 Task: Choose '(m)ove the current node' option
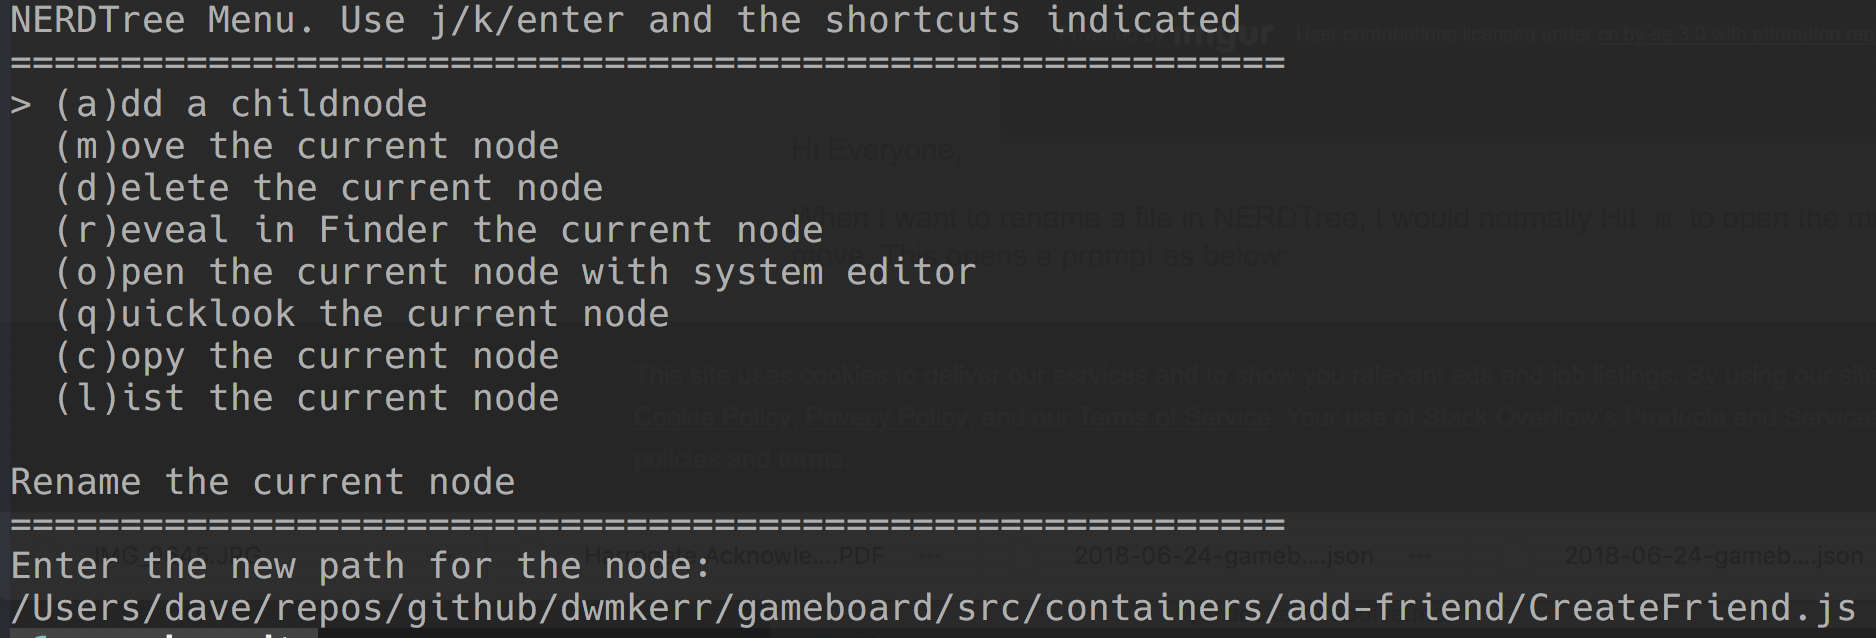(x=306, y=146)
